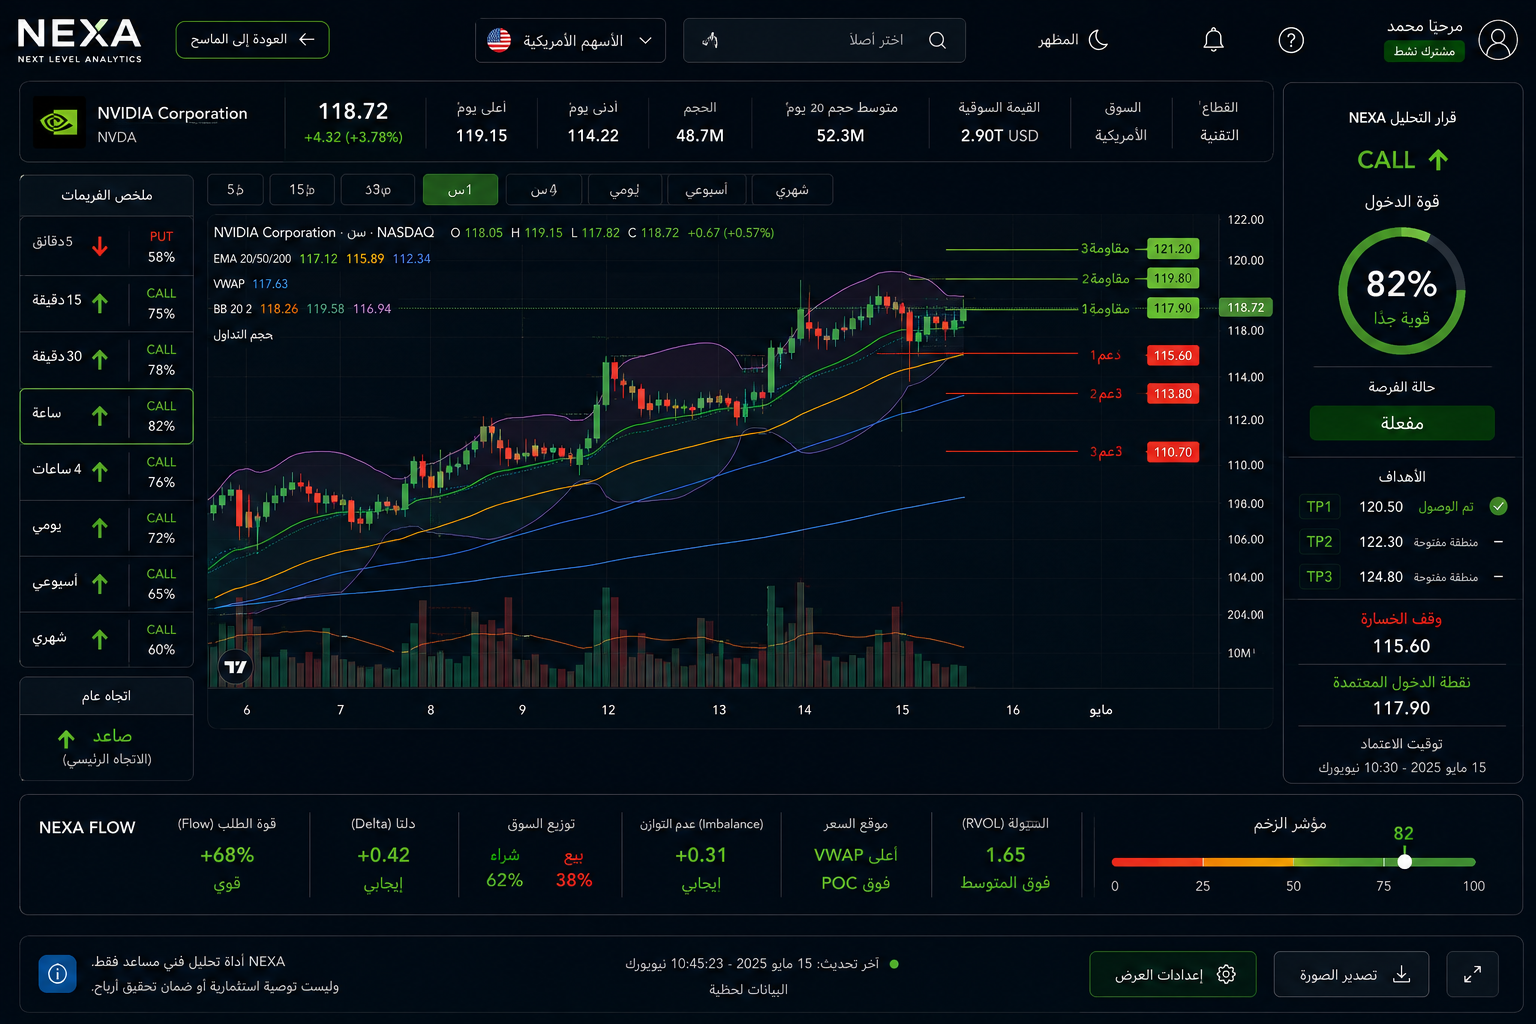Viewport: 1536px width, 1024px height.
Task: Click the US flag icon
Action: coord(499,40)
